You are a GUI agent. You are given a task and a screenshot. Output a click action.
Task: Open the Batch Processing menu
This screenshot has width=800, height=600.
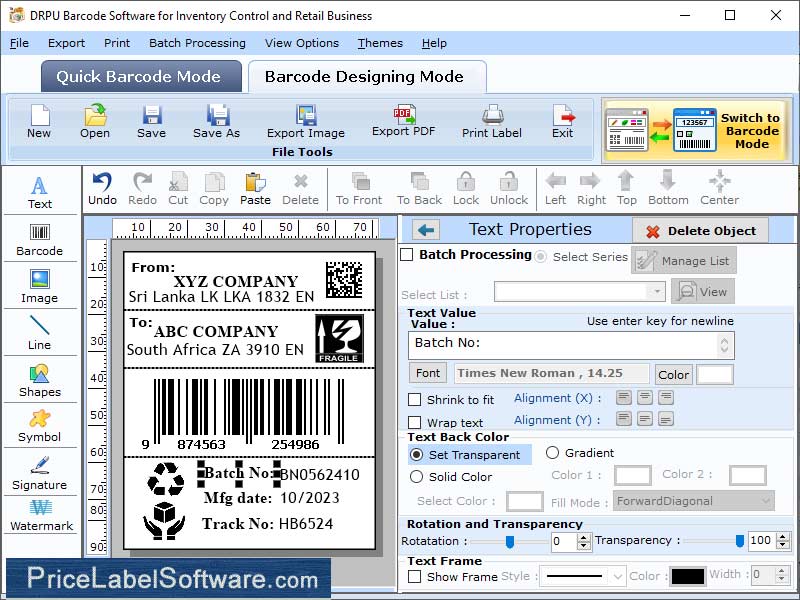[197, 43]
